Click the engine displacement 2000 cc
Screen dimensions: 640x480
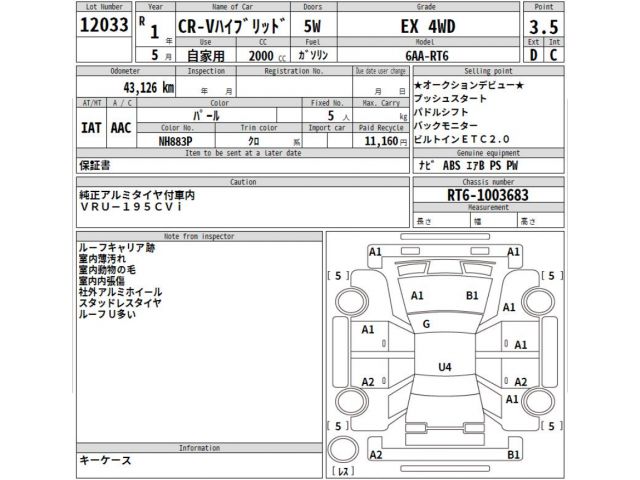(x=267, y=56)
